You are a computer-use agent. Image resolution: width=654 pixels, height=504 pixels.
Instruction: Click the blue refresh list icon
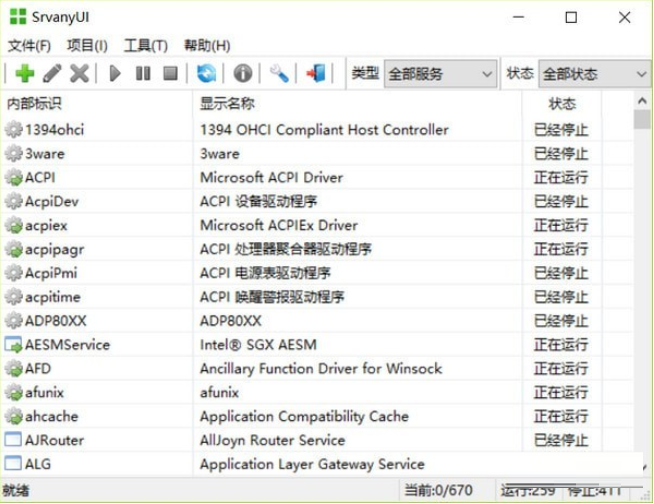pyautogui.click(x=206, y=74)
